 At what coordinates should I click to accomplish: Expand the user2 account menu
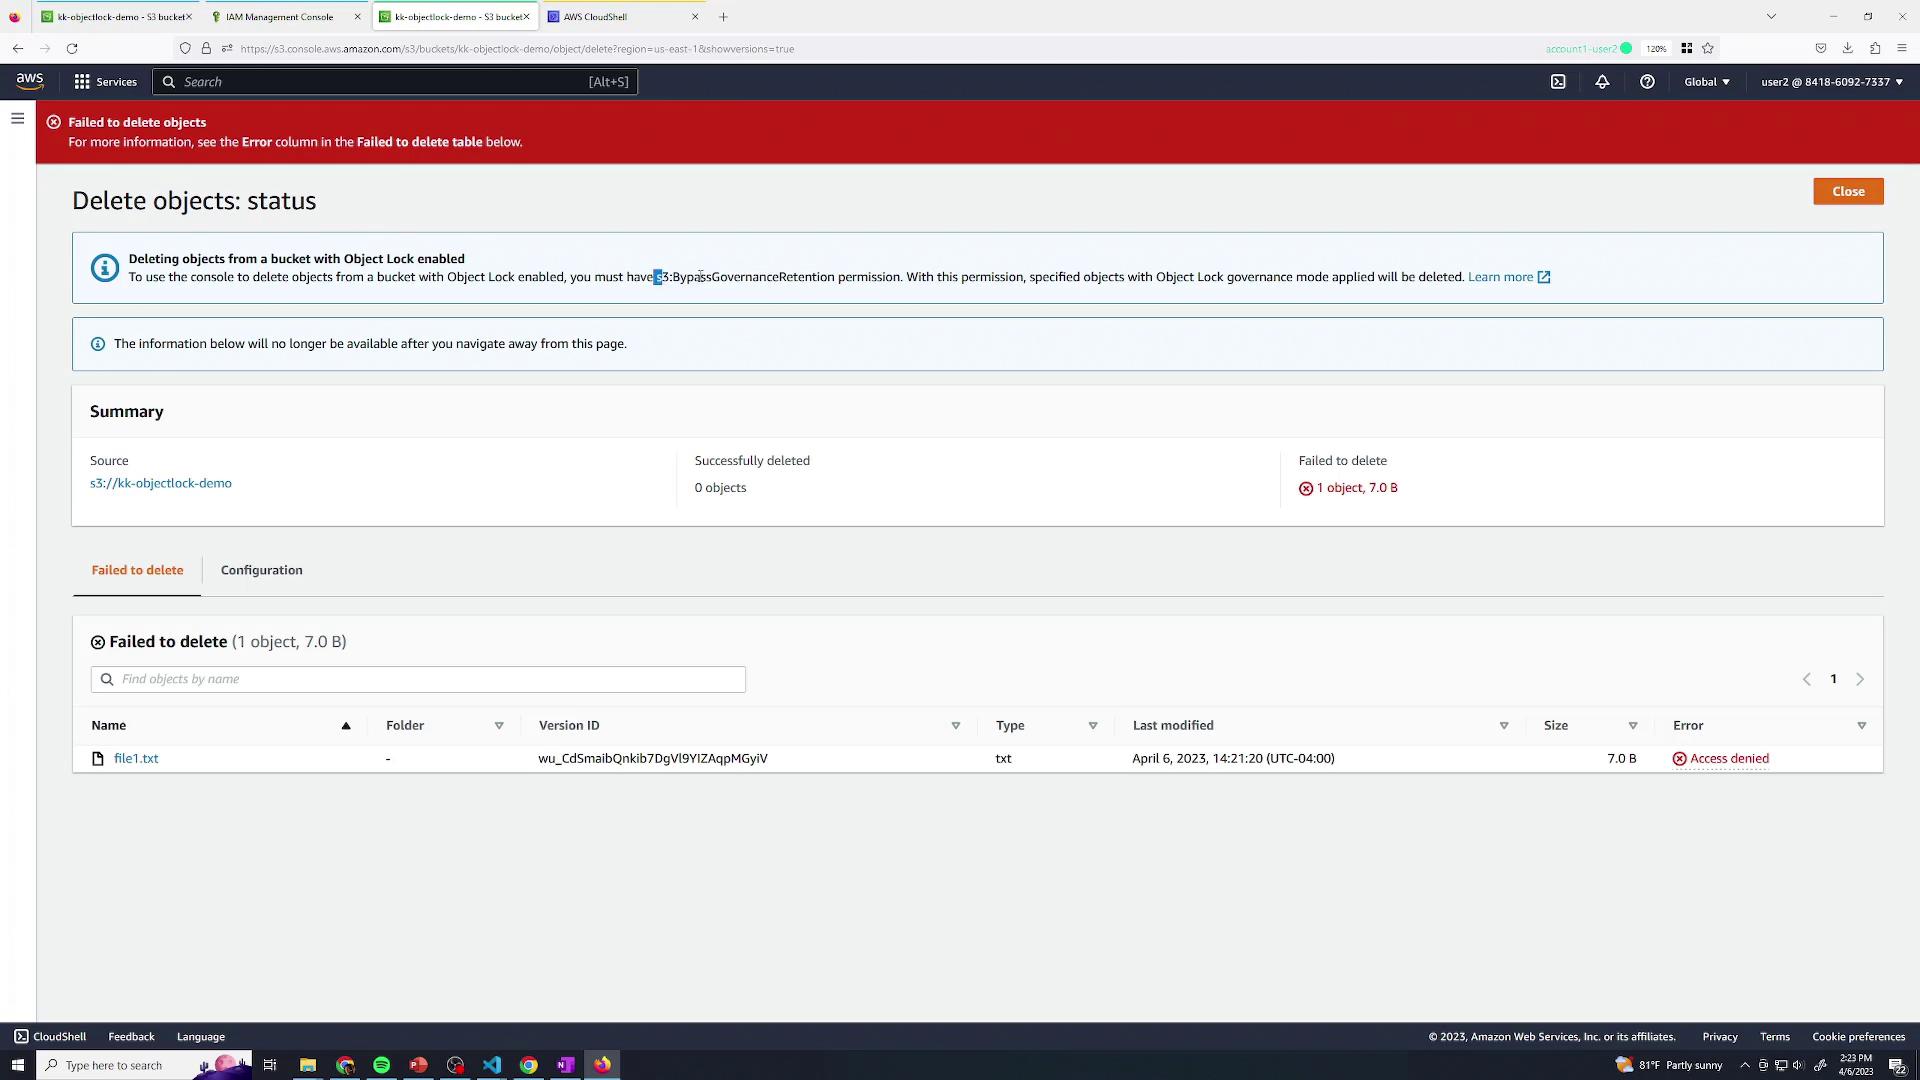(x=1831, y=82)
